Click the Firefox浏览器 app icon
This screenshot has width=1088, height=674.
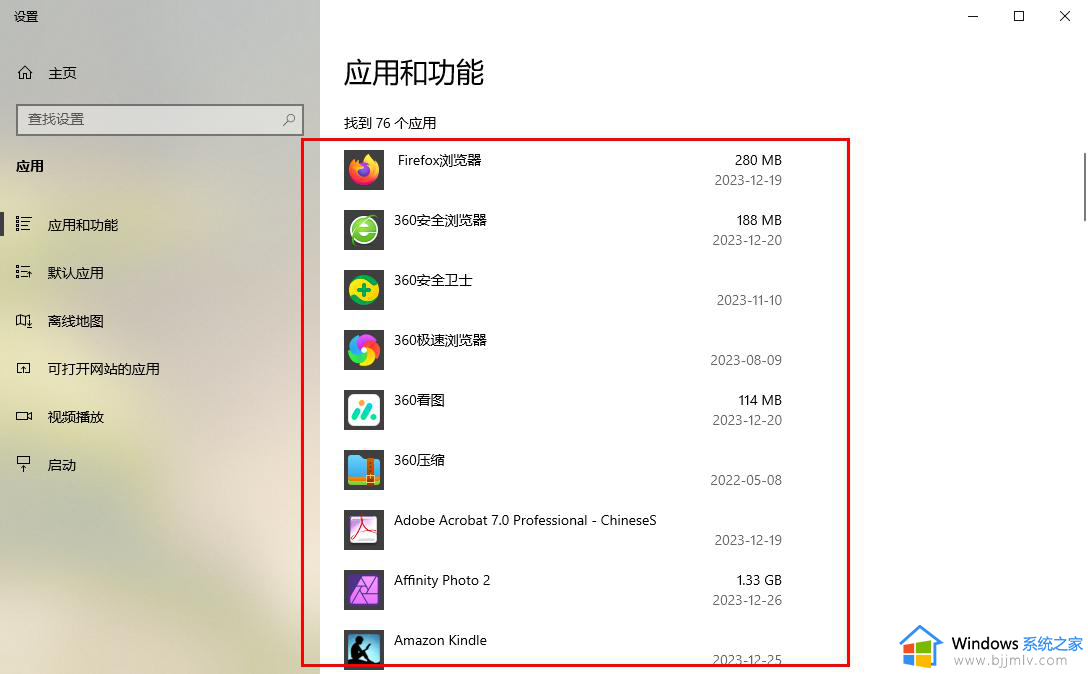click(x=364, y=170)
